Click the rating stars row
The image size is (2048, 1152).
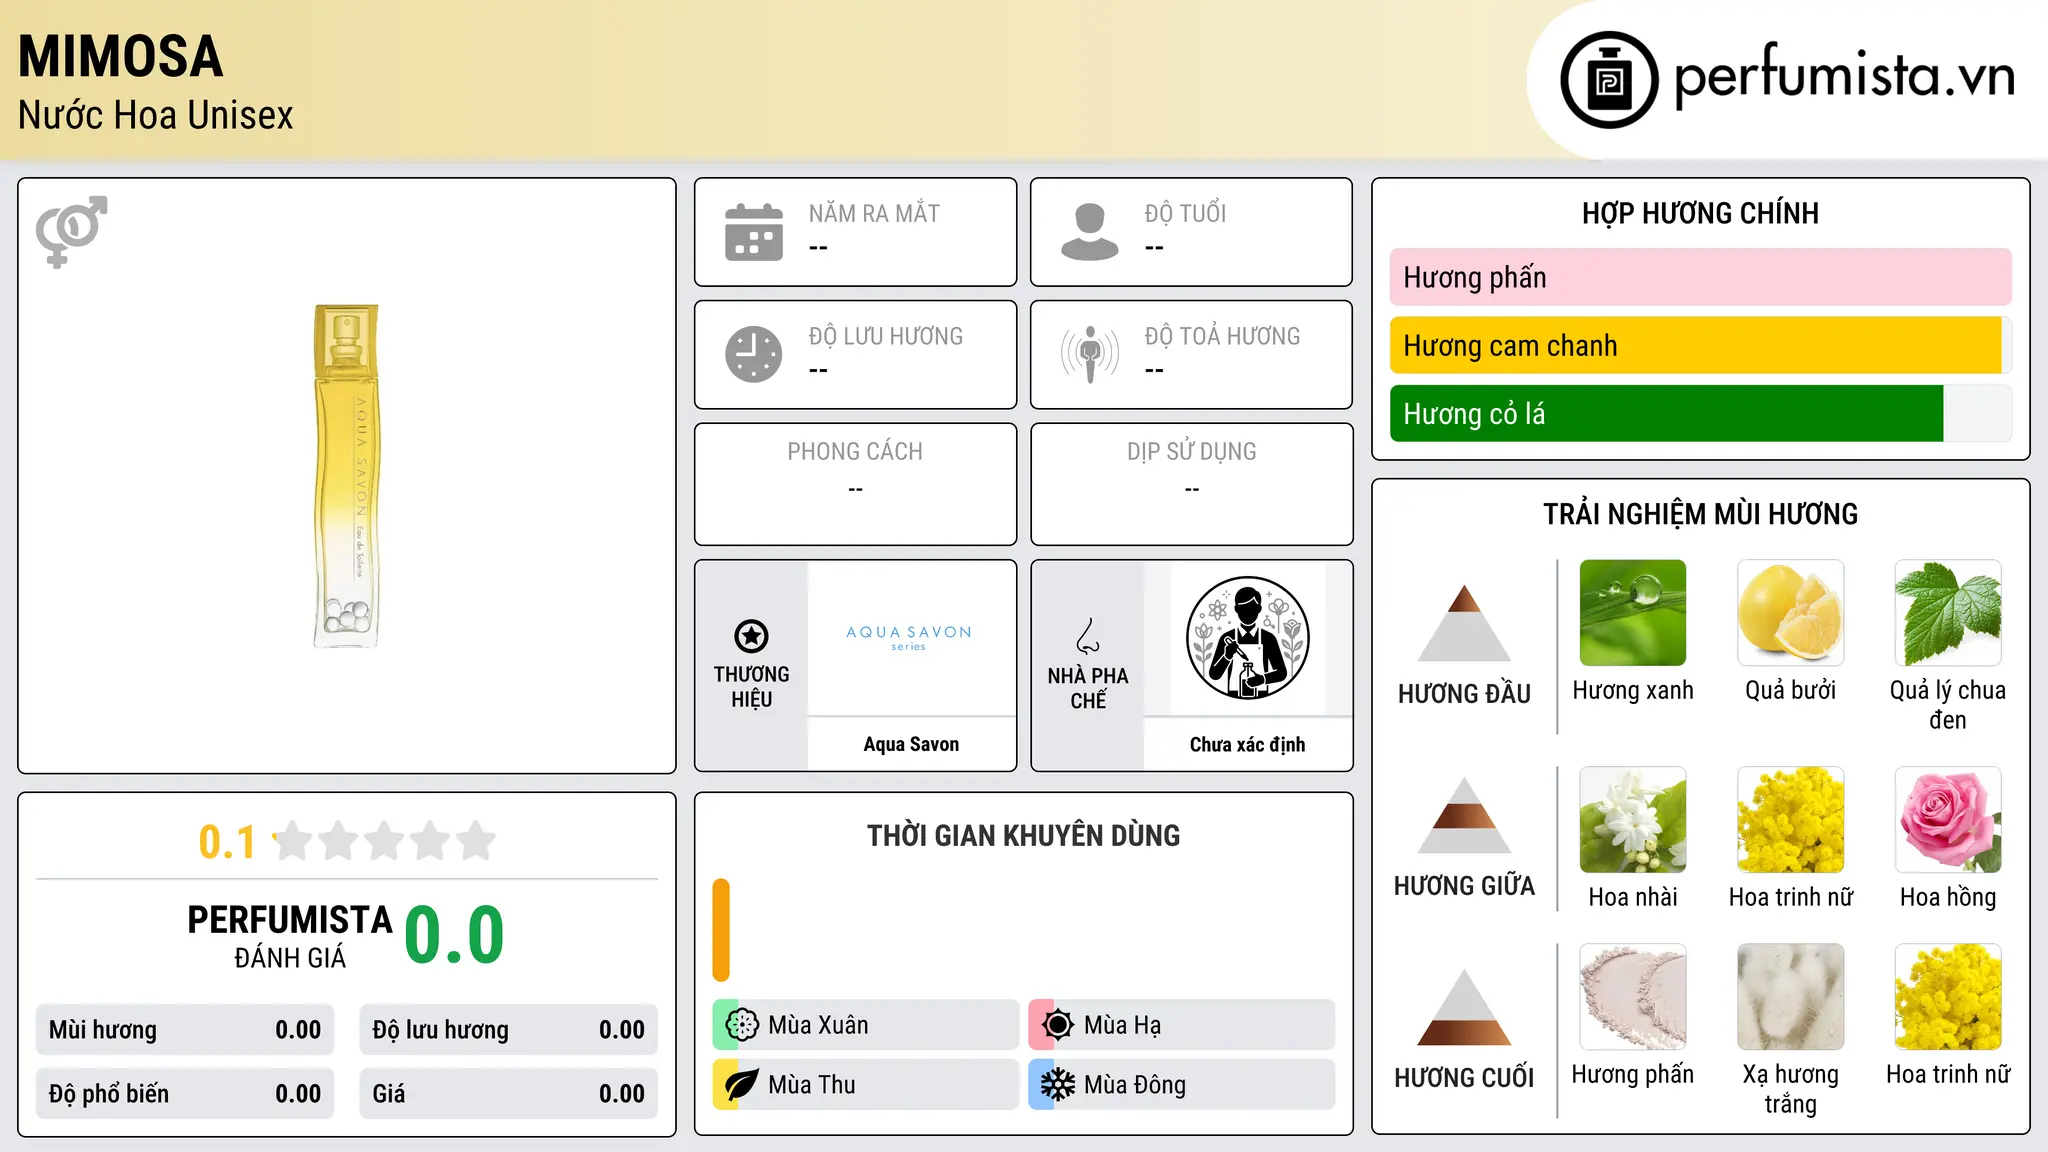click(x=384, y=841)
